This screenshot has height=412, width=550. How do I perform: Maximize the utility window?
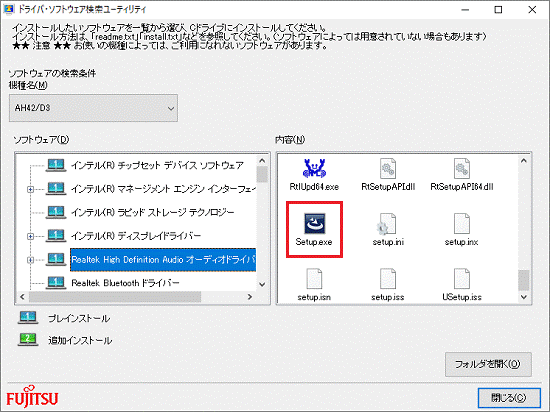(498, 9)
